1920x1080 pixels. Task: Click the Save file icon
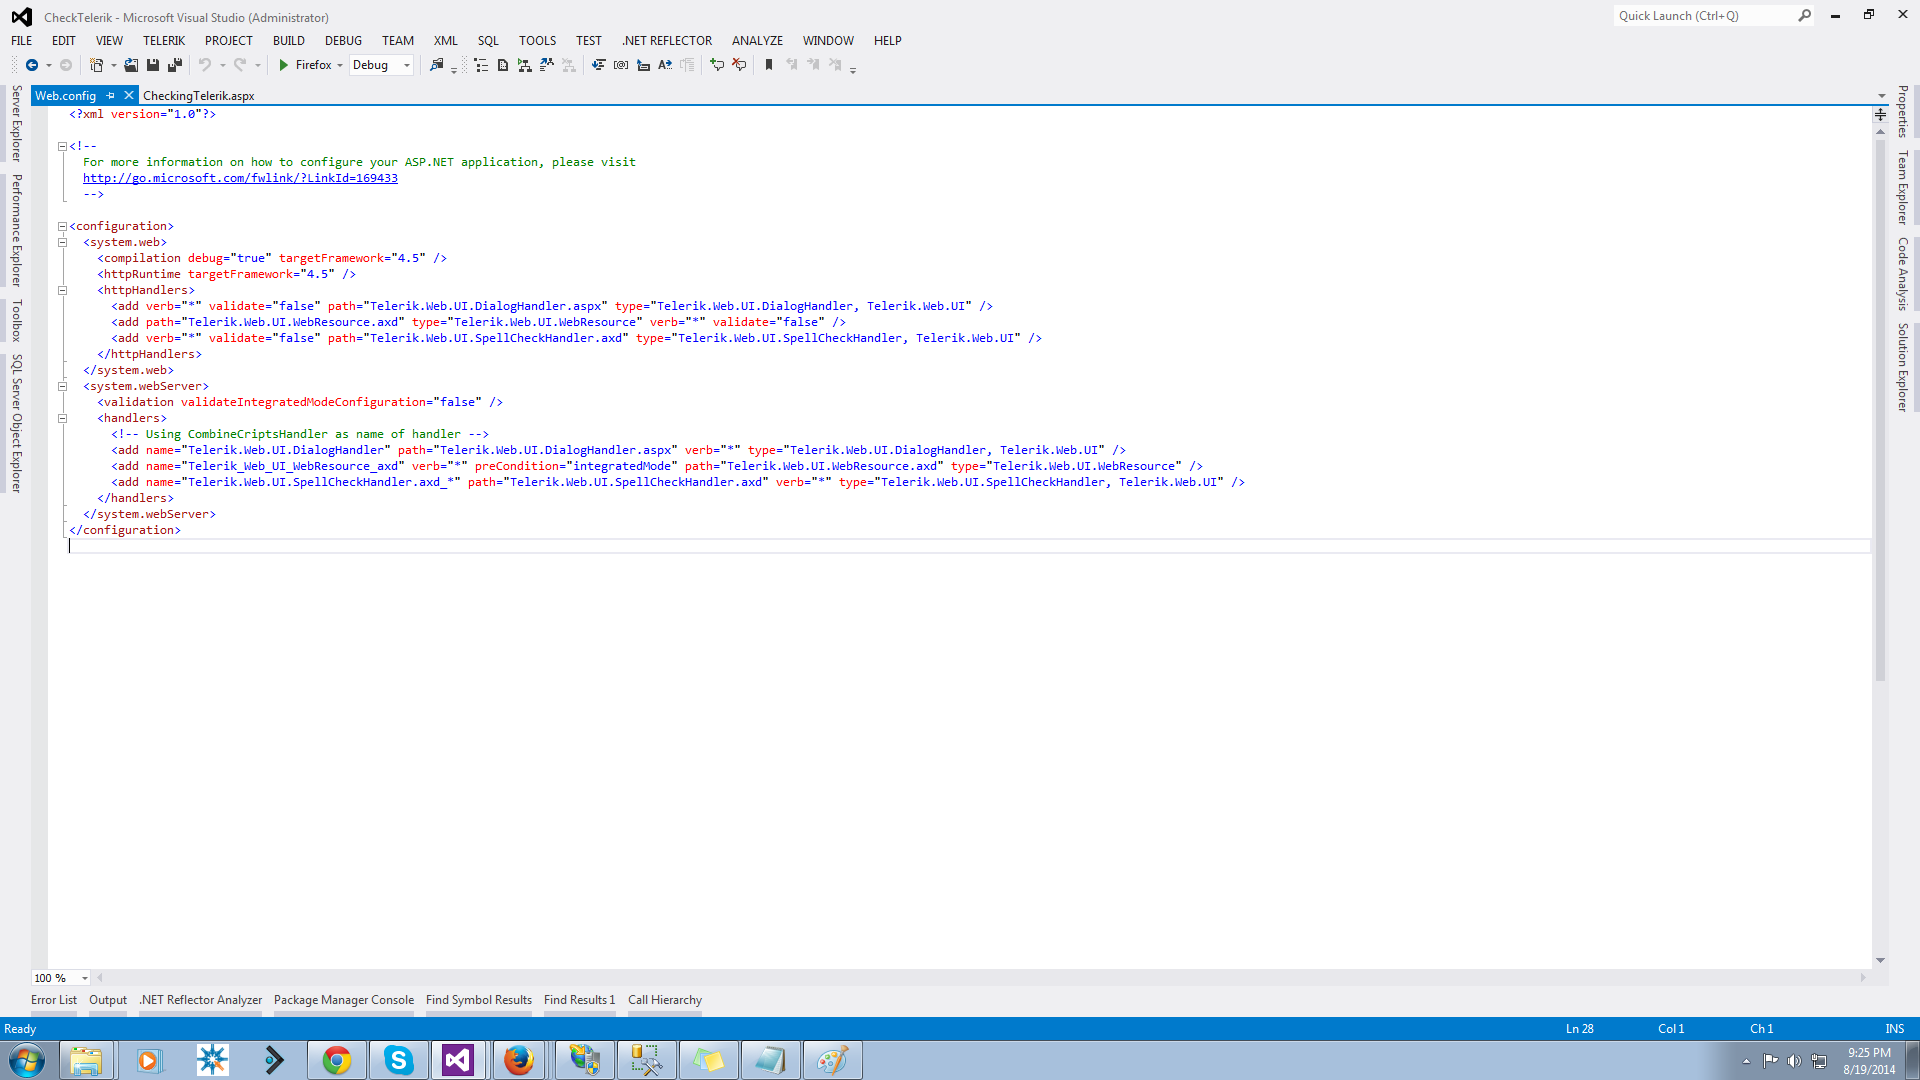153,65
